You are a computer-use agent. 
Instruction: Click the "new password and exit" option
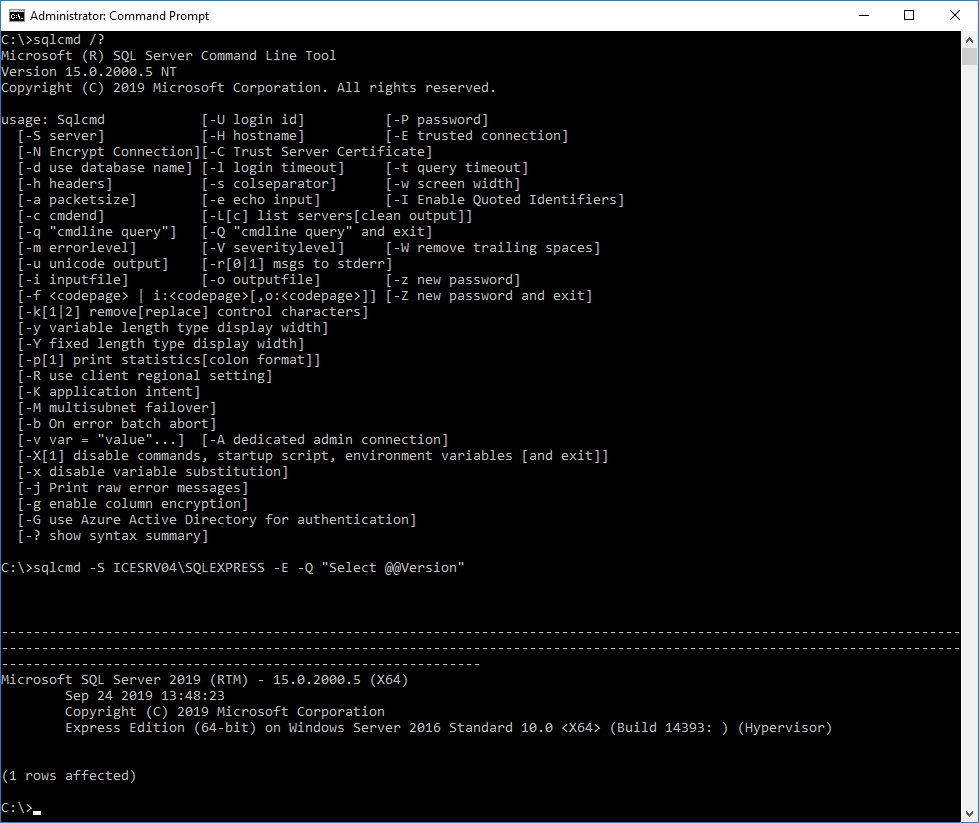(489, 296)
